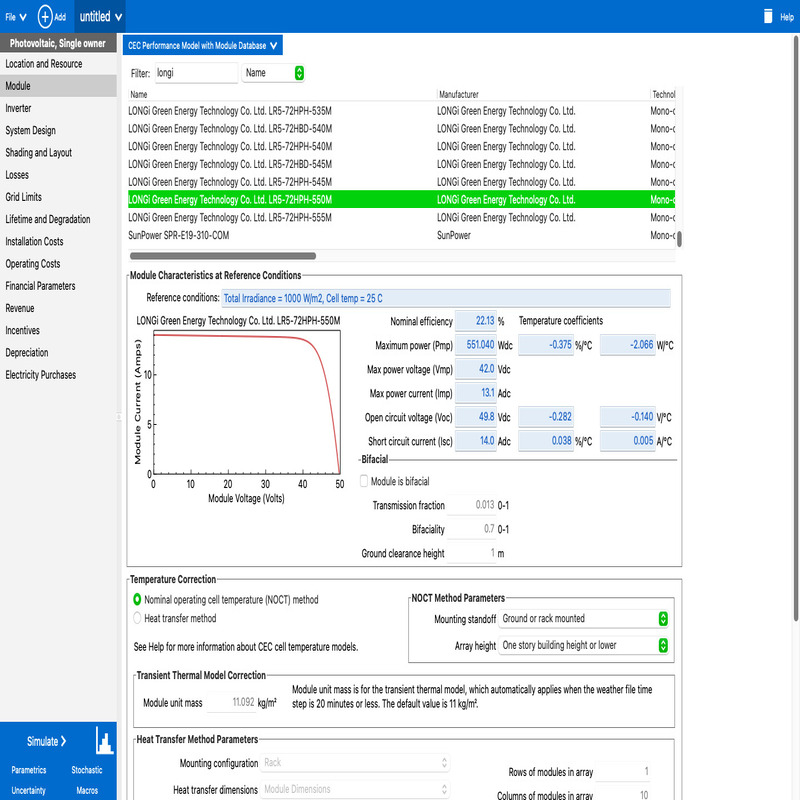Click the module Filter text field

196,73
